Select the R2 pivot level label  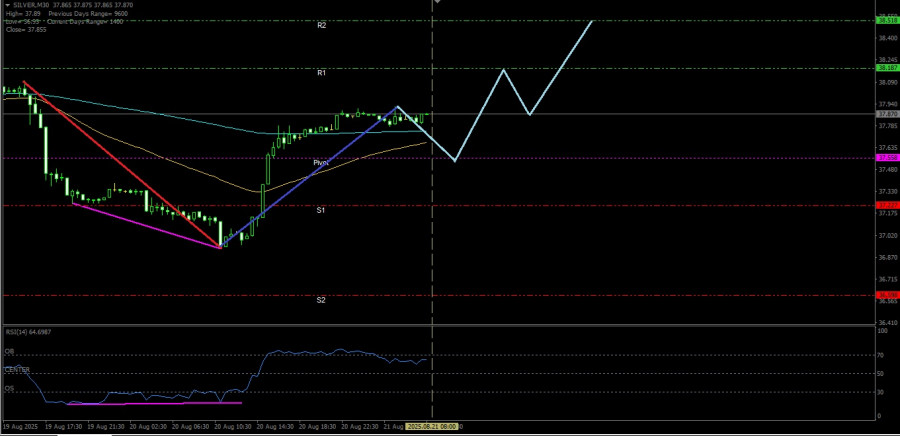(x=322, y=26)
